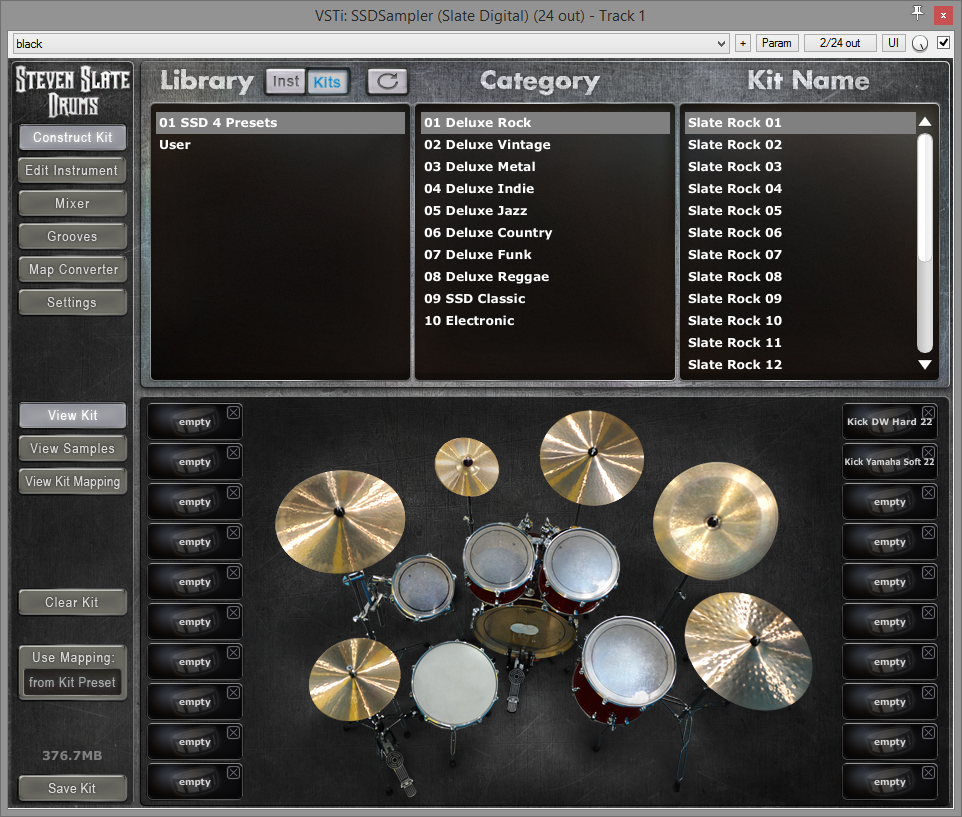Image resolution: width=962 pixels, height=817 pixels.
Task: Open the Settings page
Action: click(72, 302)
